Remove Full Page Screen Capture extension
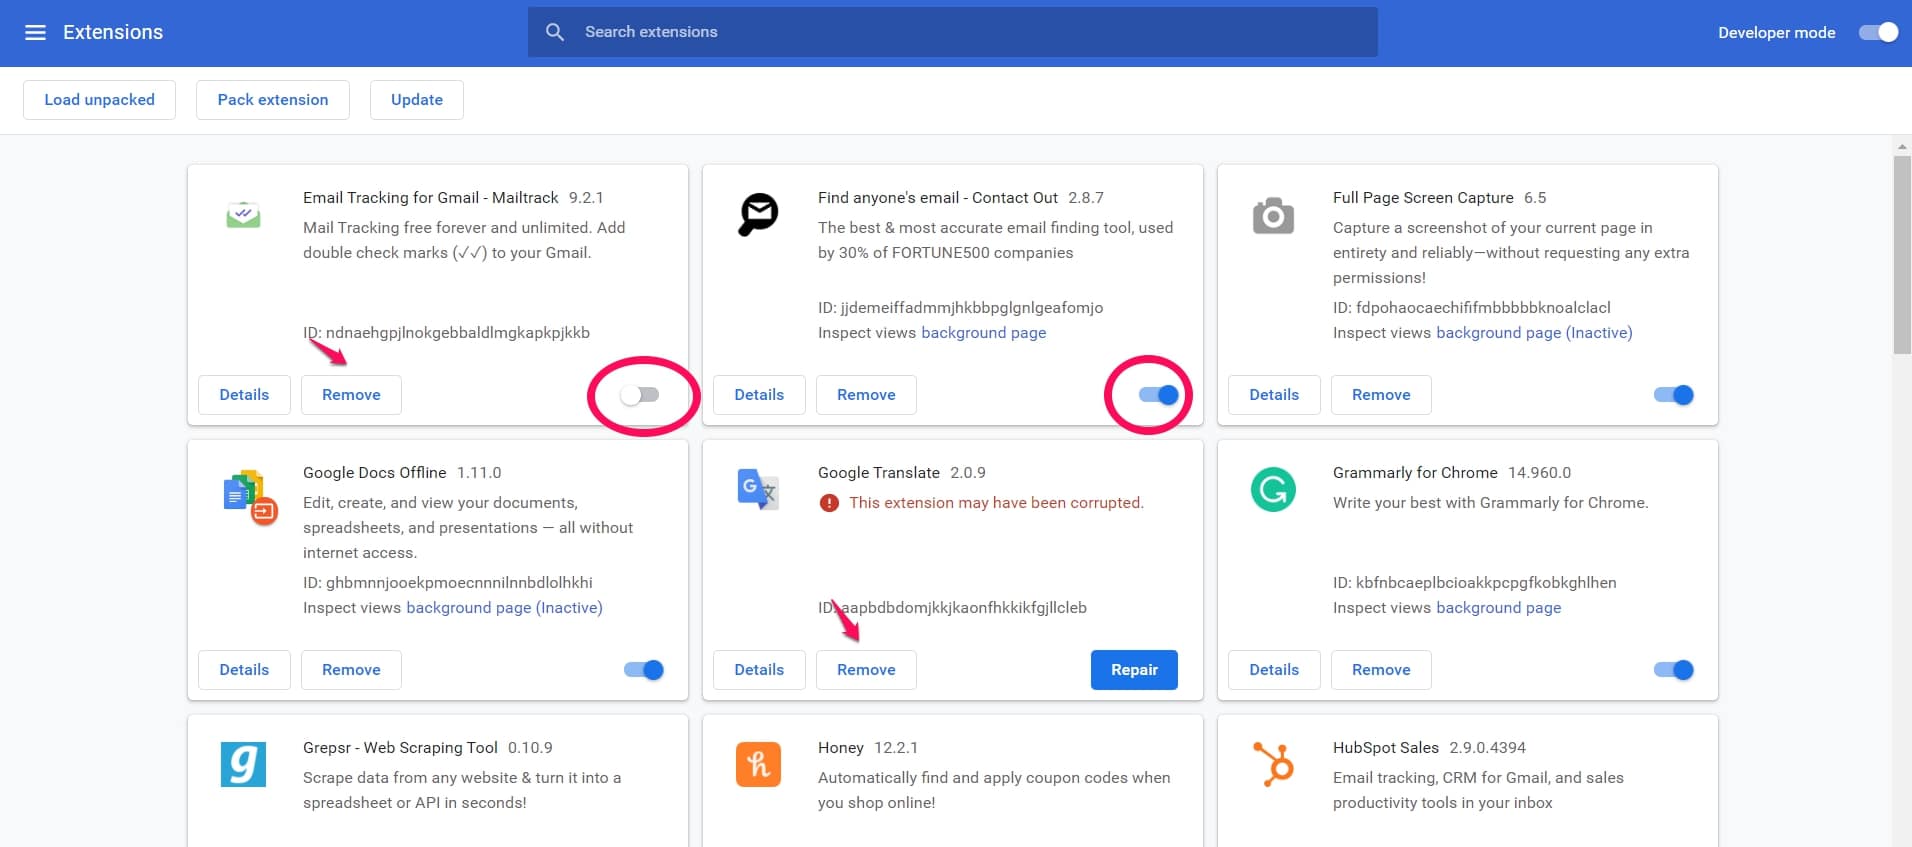The width and height of the screenshot is (1912, 847). click(x=1381, y=395)
